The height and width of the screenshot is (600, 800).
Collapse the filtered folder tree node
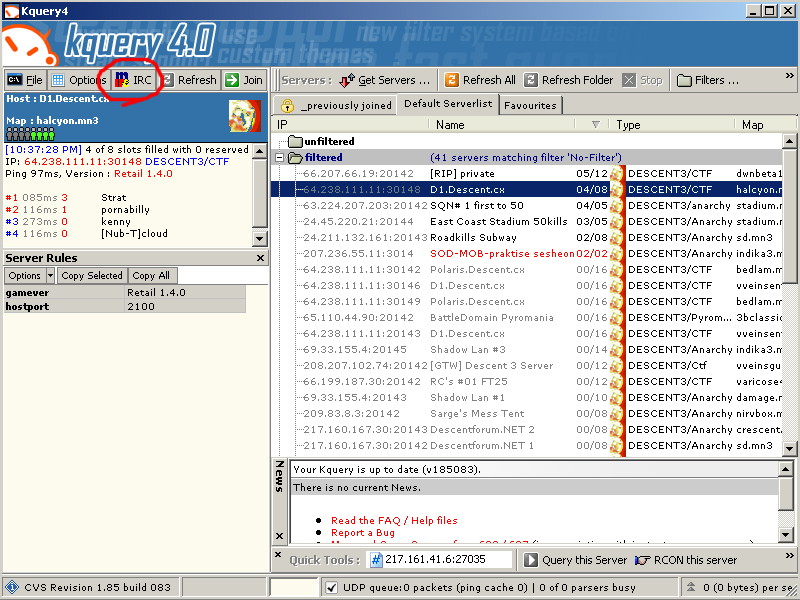280,158
